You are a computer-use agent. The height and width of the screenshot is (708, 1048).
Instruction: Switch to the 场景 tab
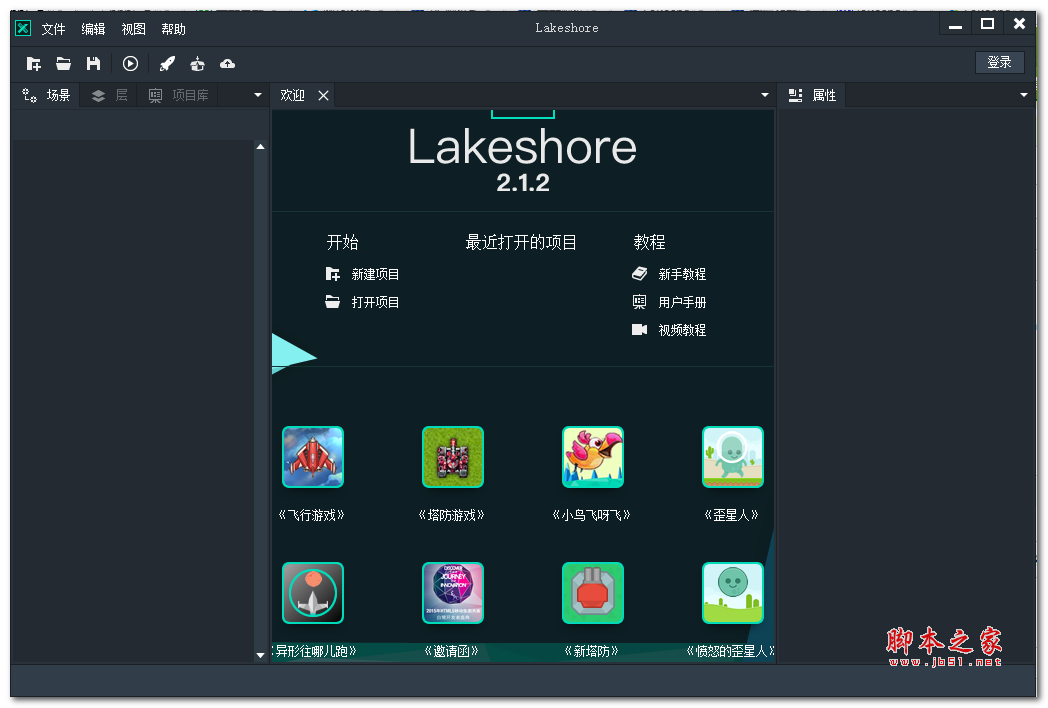click(46, 96)
